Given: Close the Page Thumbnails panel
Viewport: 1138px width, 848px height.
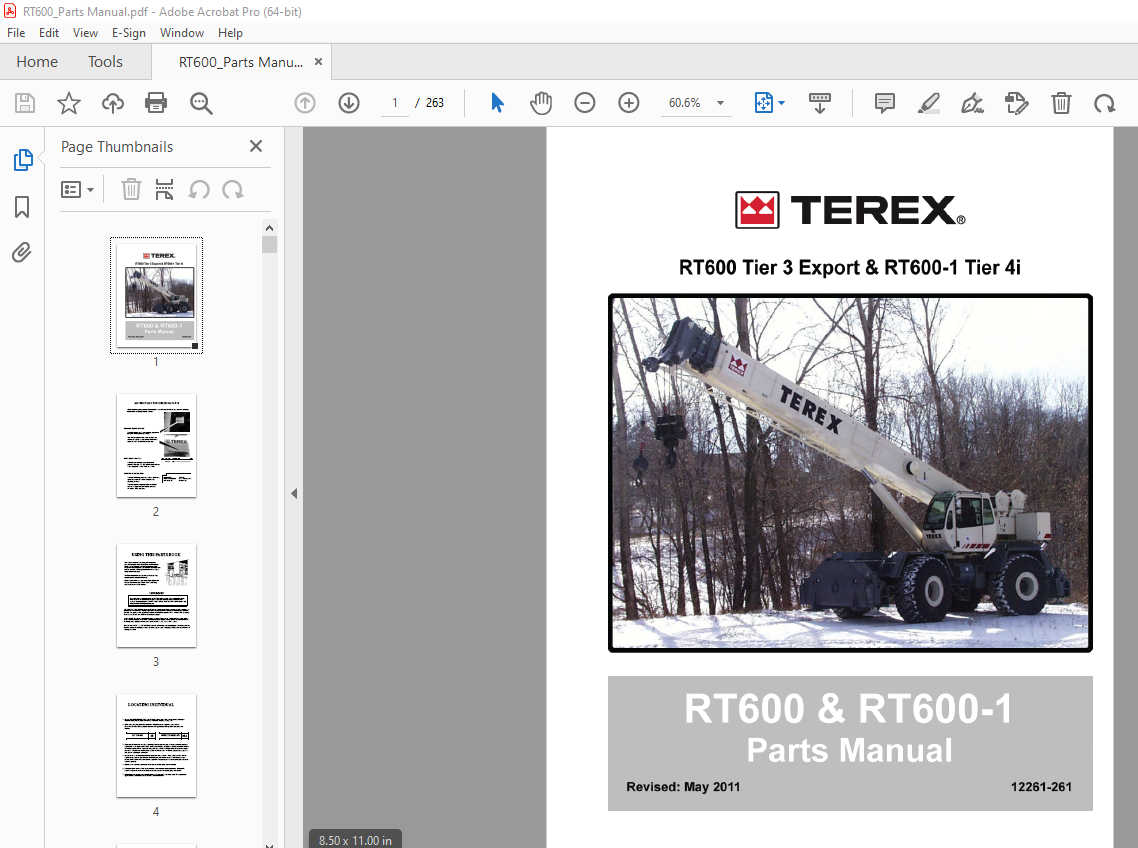Looking at the screenshot, I should [255, 146].
